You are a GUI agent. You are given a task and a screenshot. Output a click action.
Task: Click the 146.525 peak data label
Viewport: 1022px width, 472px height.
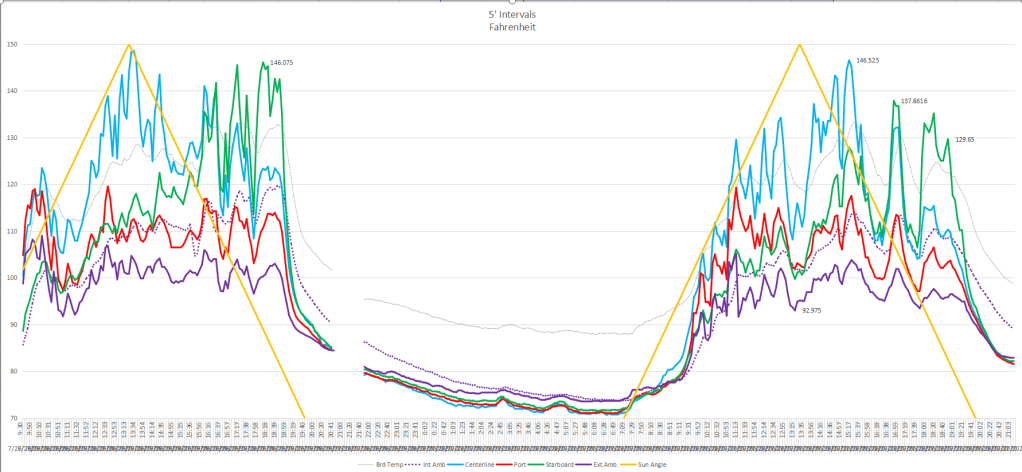[867, 61]
